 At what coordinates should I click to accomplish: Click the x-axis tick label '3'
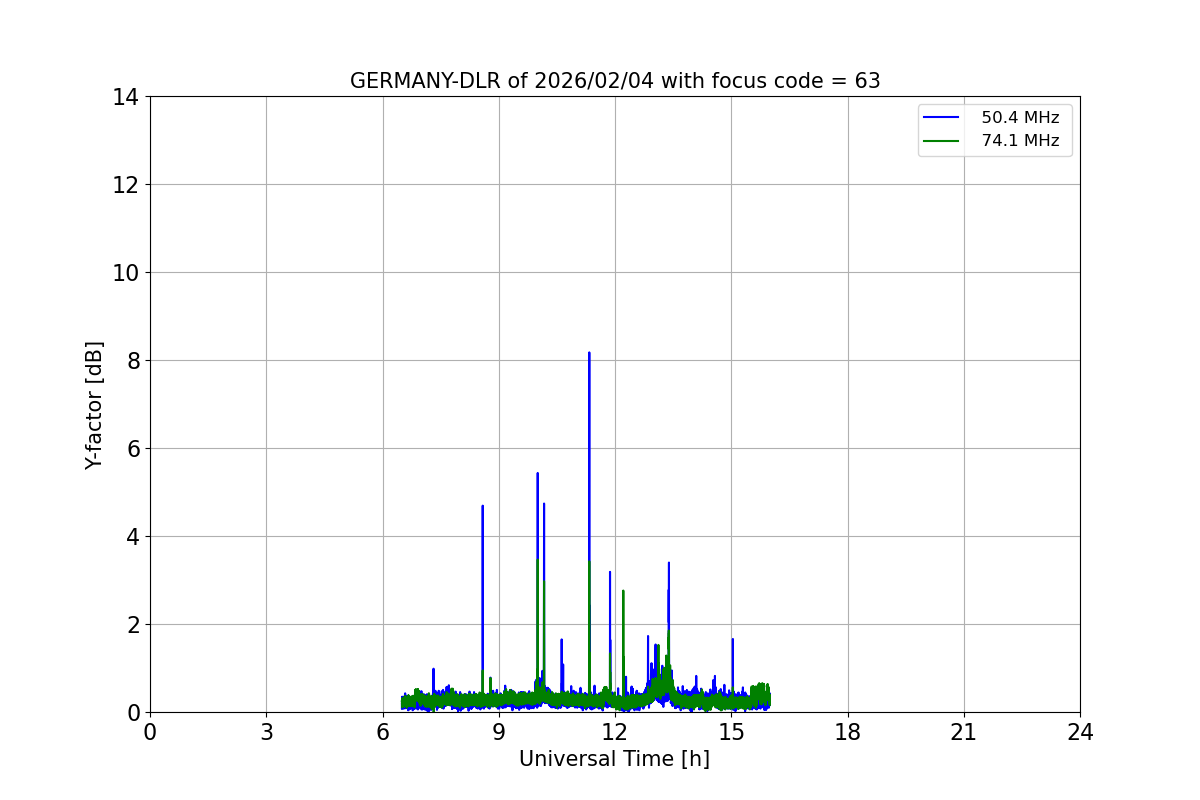click(266, 732)
